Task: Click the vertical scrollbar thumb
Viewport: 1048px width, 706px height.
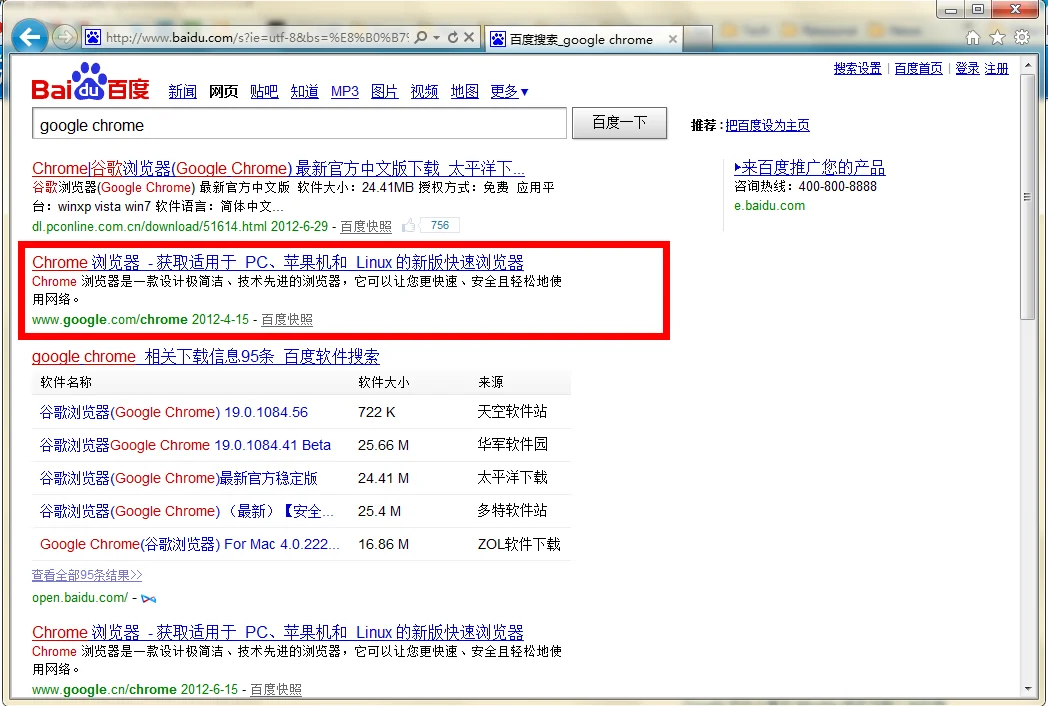Action: 1029,197
